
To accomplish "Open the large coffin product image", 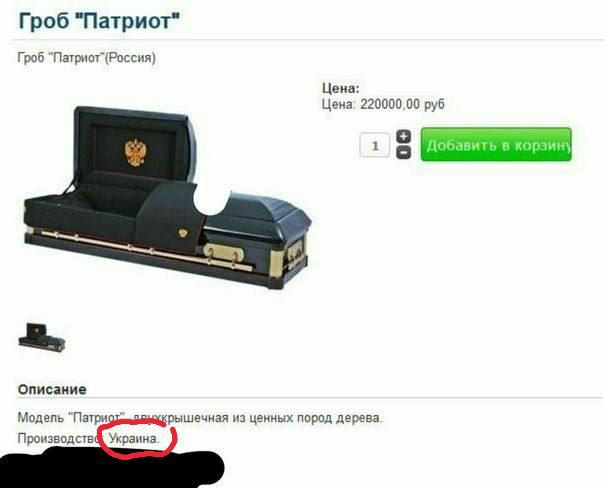I will click(168, 198).
